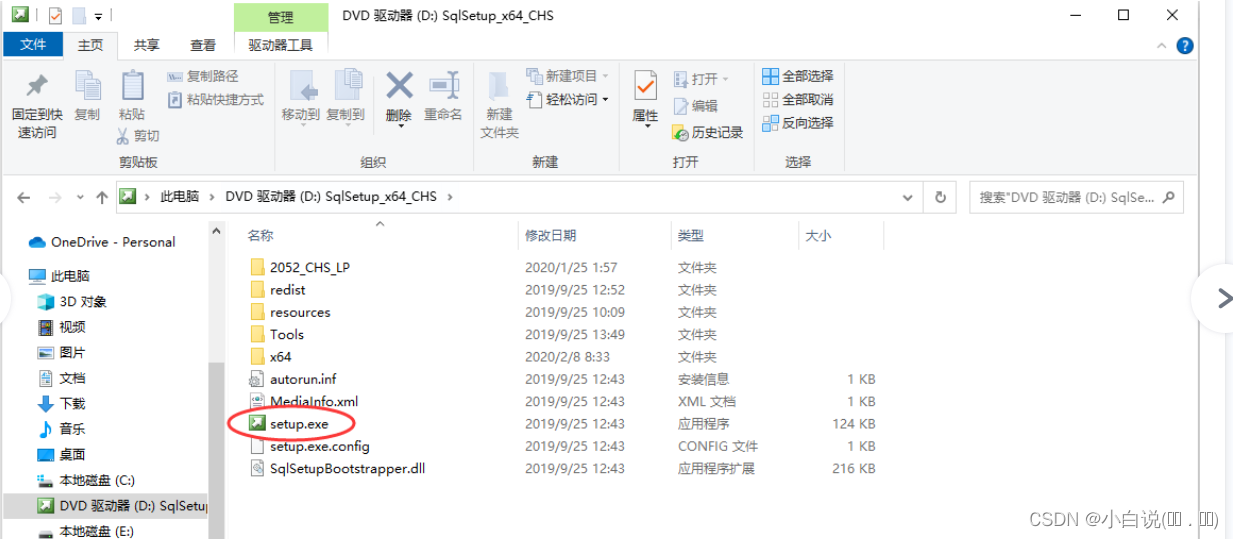Viewport: 1233px width, 539px height.
Task: Refresh the current folder
Action: [x=940, y=197]
